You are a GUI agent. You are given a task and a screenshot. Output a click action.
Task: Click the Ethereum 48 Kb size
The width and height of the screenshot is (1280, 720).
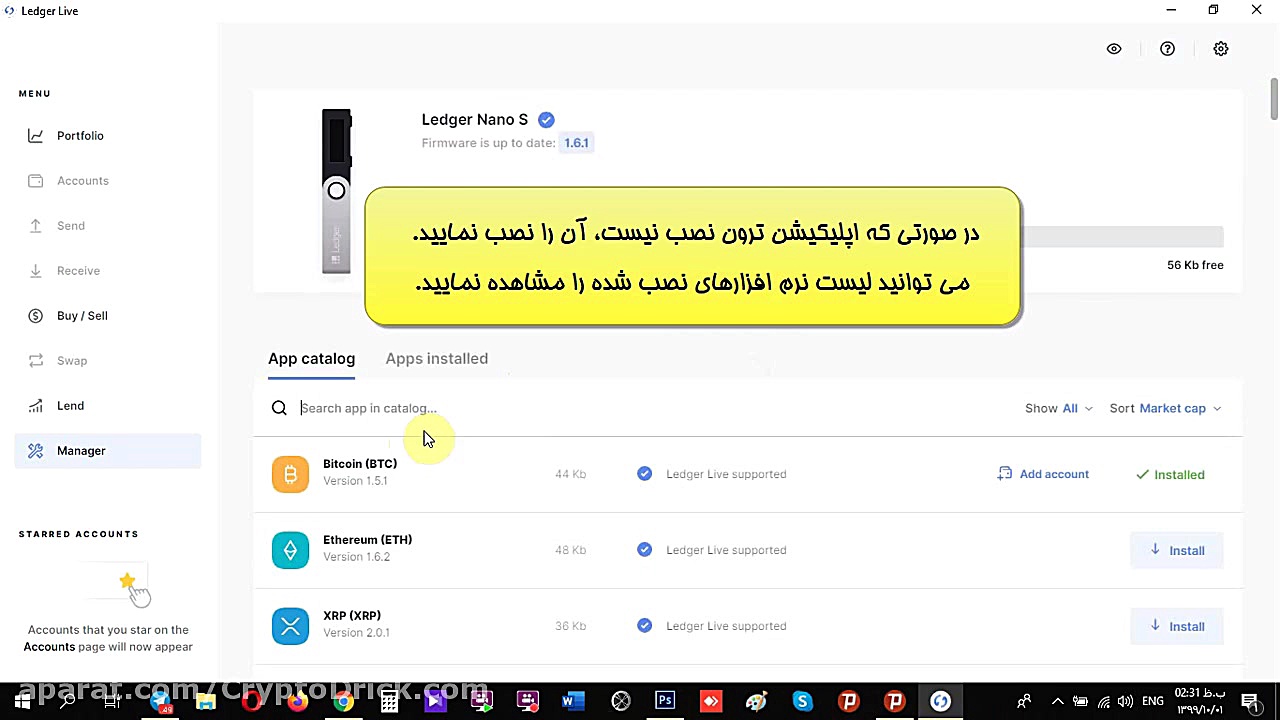click(x=570, y=550)
